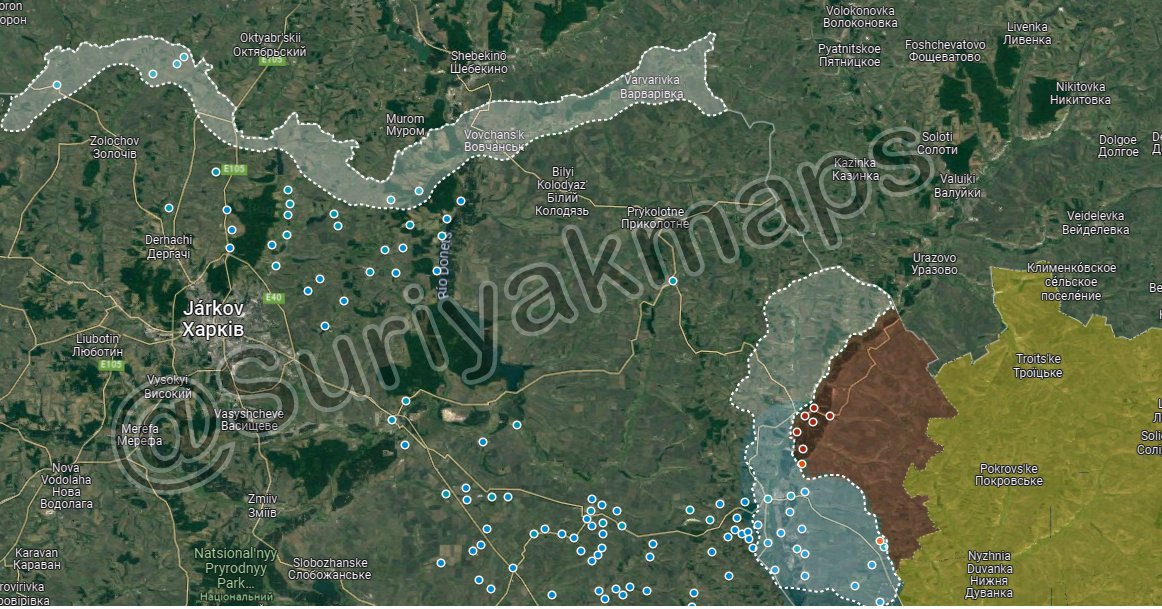This screenshot has width=1162, height=609.
Task: Click the Dolgoe Долгое label
Action: (x=1118, y=145)
